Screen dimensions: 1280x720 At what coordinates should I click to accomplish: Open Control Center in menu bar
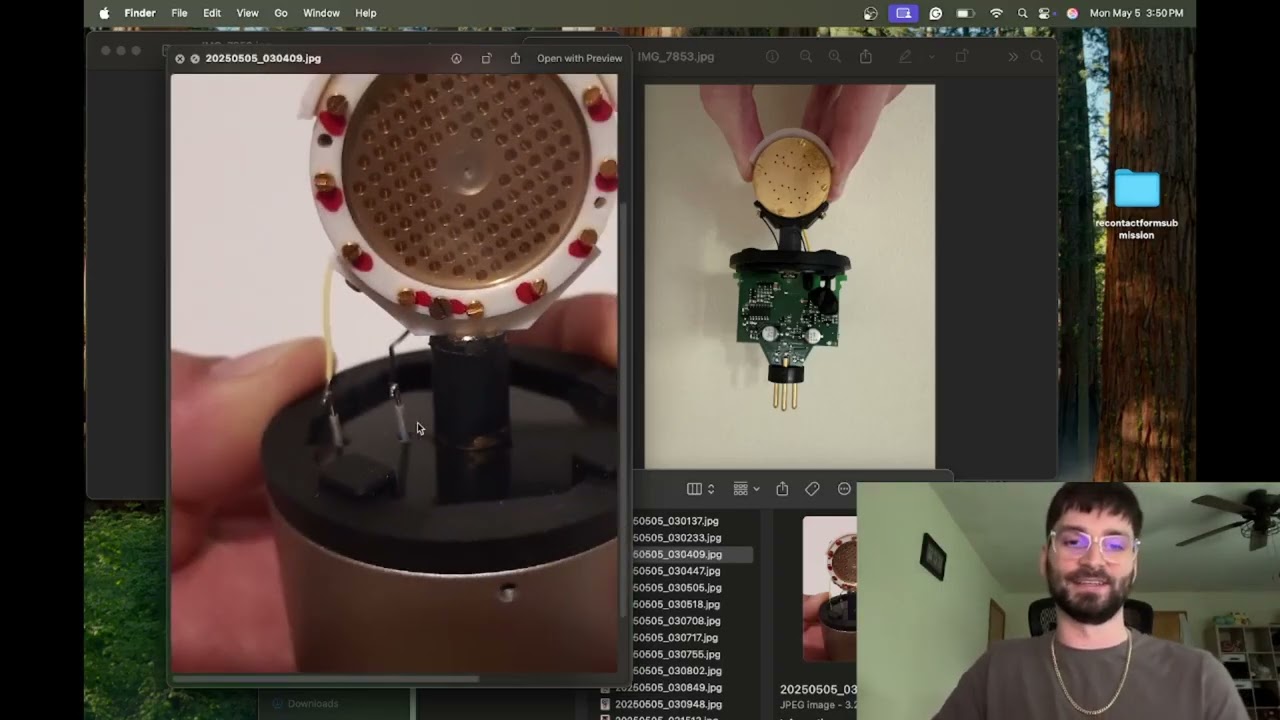coord(1045,13)
